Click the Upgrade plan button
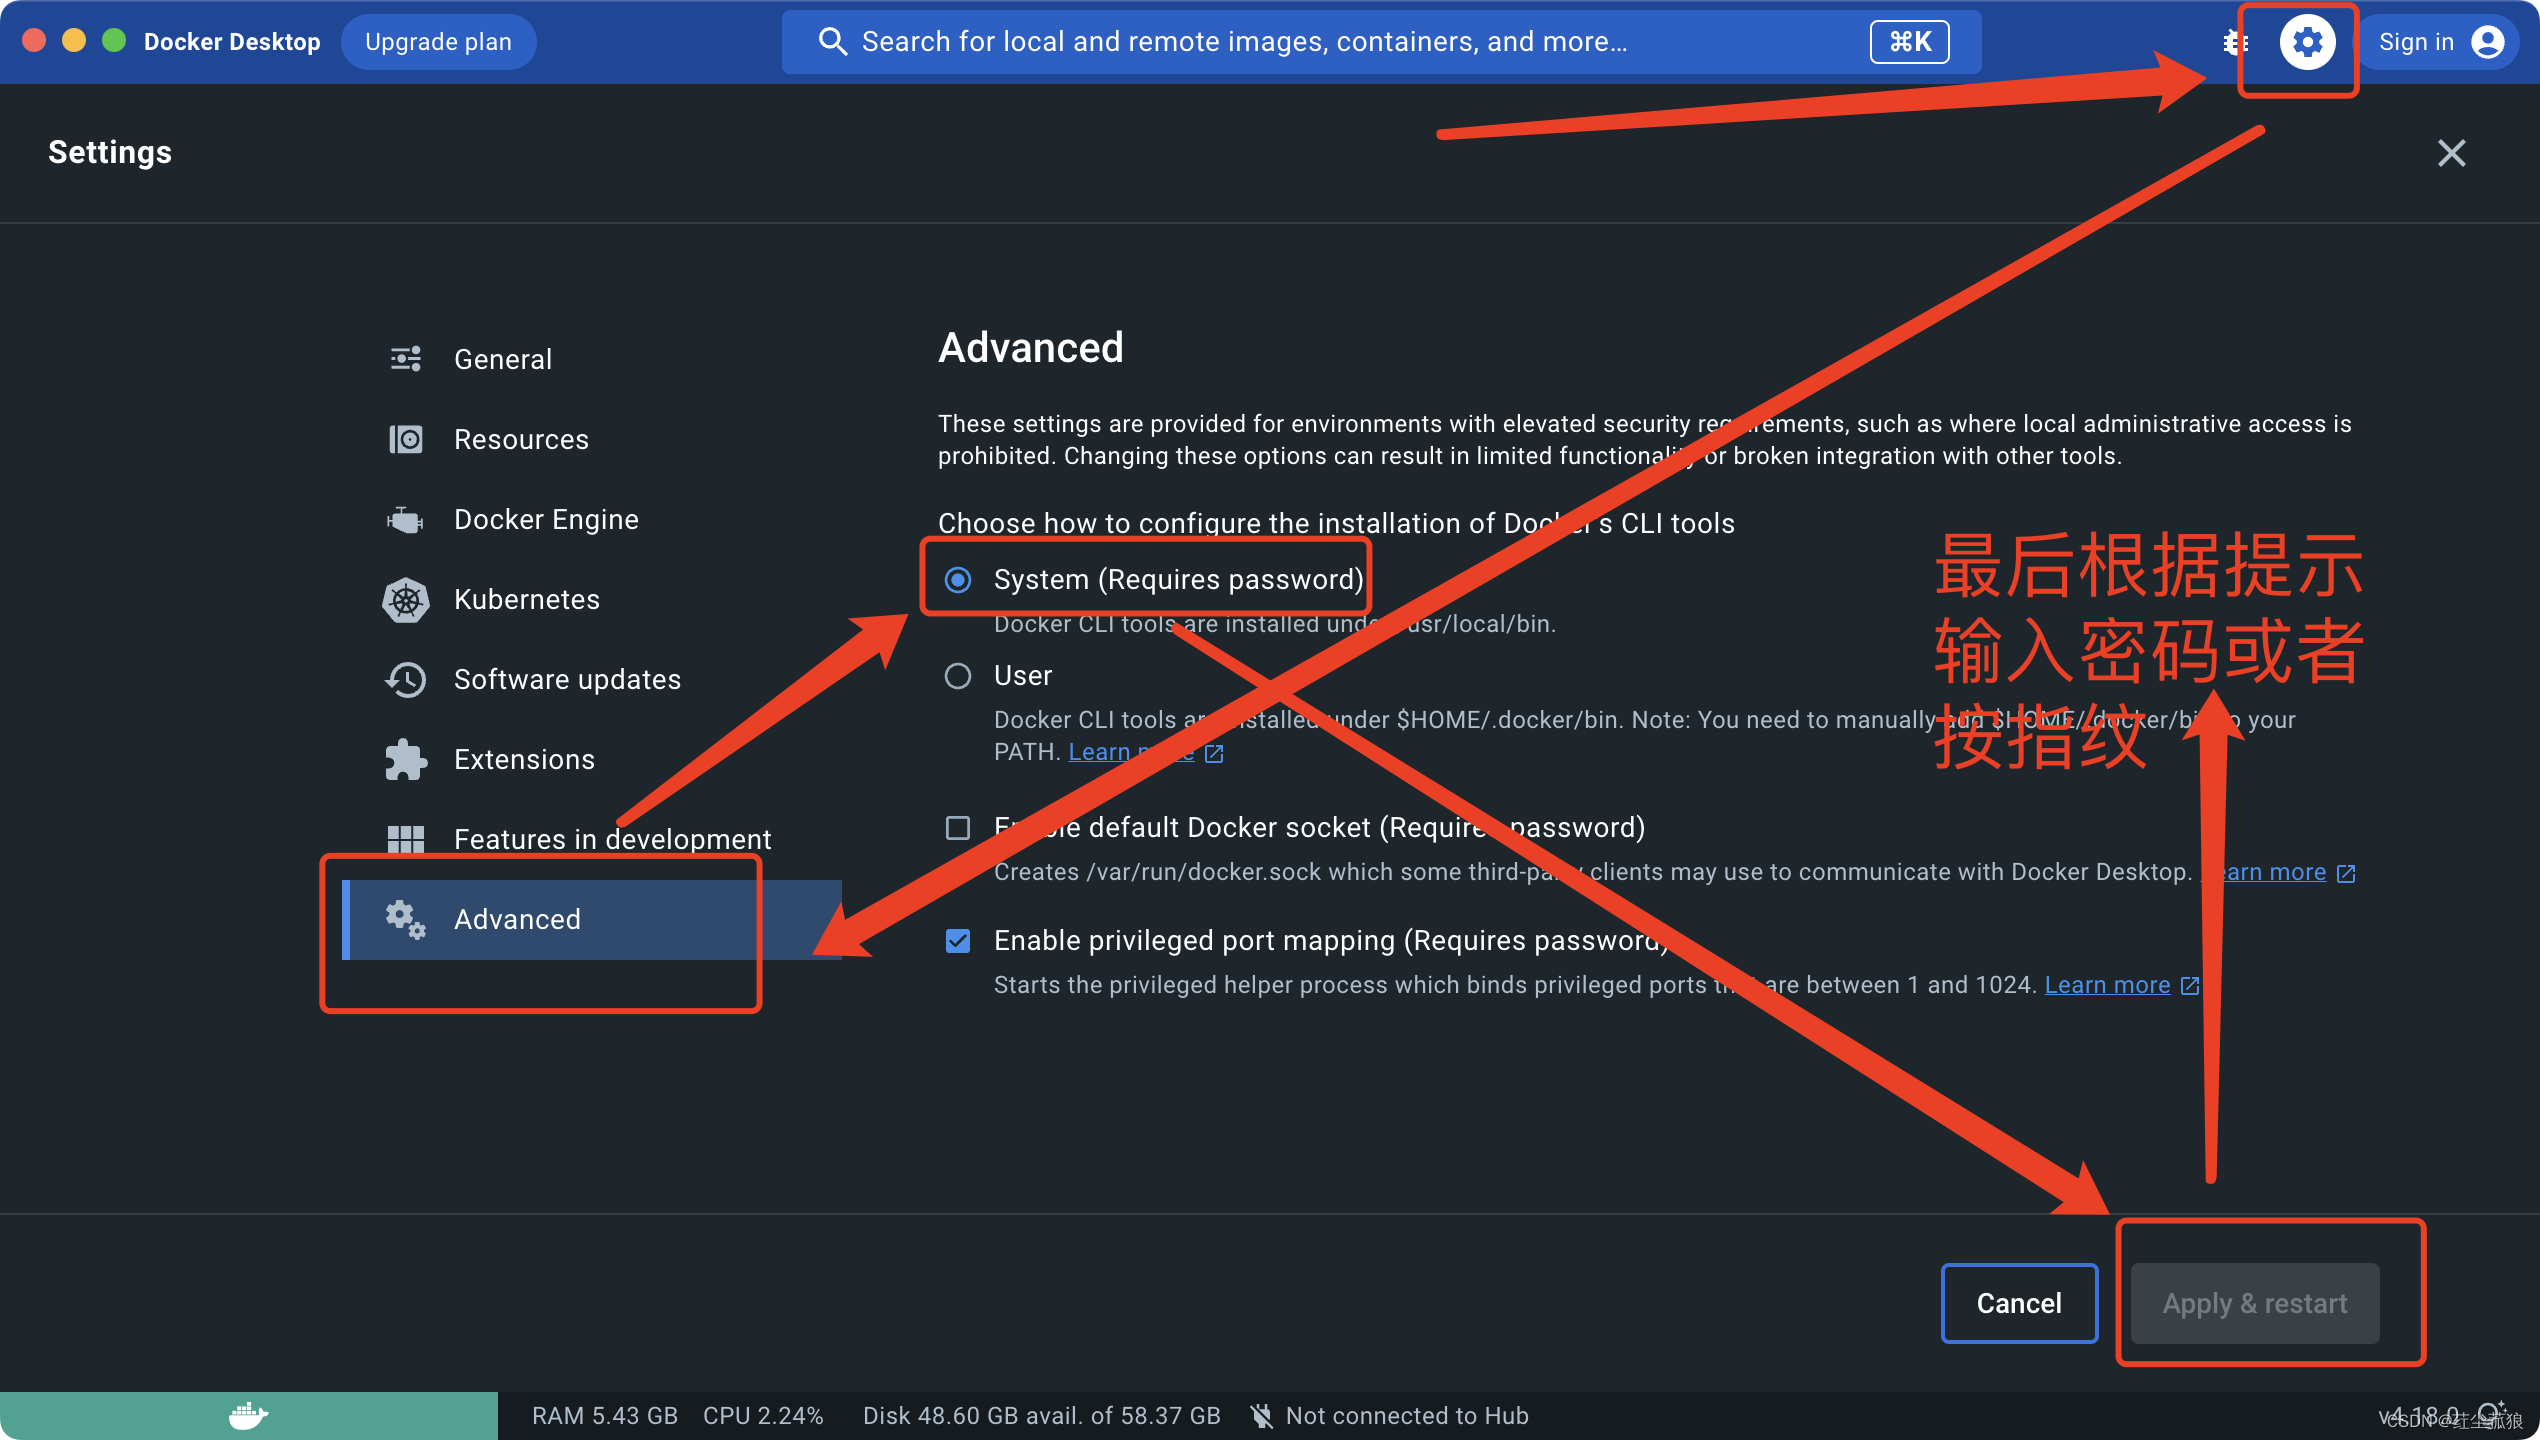Screen dimensions: 2540x1440 coord(438,42)
